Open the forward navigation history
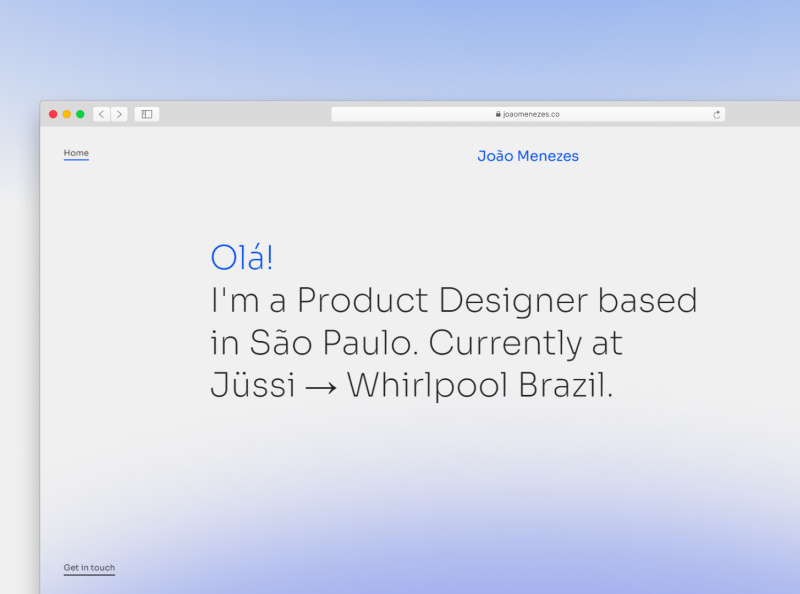This screenshot has height=594, width=800. pyautogui.click(x=119, y=114)
